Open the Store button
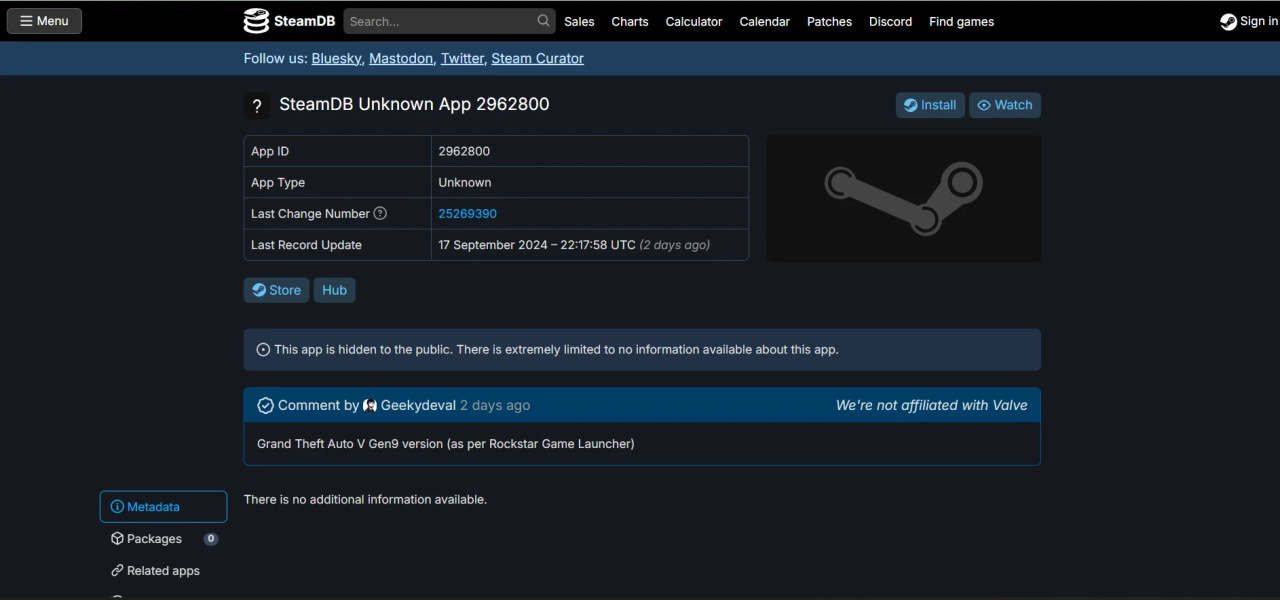 tap(276, 290)
